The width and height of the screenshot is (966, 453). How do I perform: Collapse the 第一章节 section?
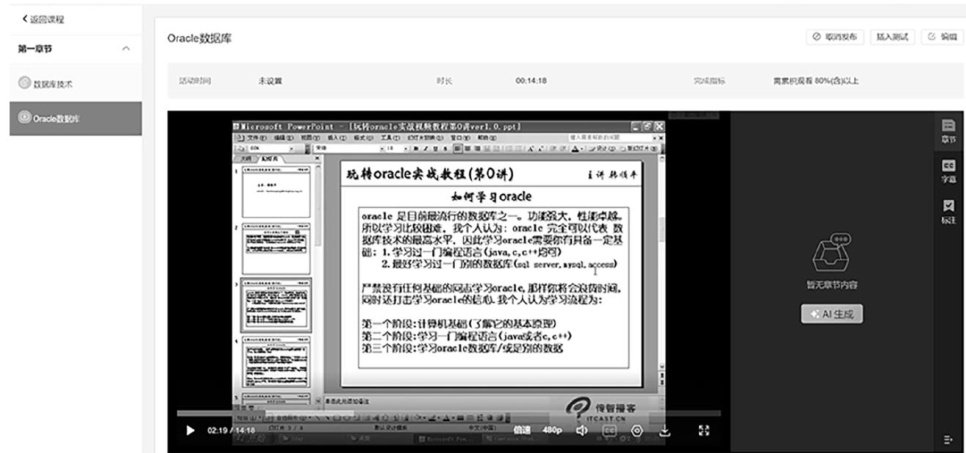pyautogui.click(x=125, y=49)
